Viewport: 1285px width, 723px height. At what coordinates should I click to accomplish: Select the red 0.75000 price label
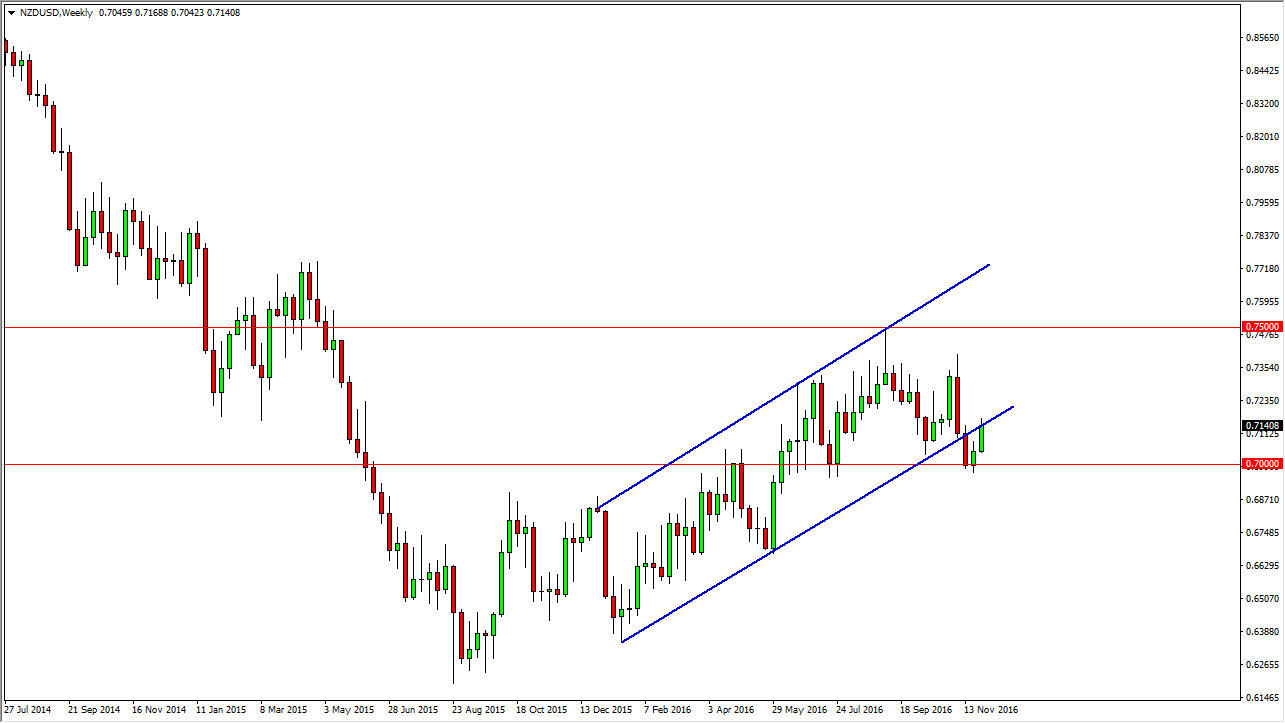coord(1261,327)
